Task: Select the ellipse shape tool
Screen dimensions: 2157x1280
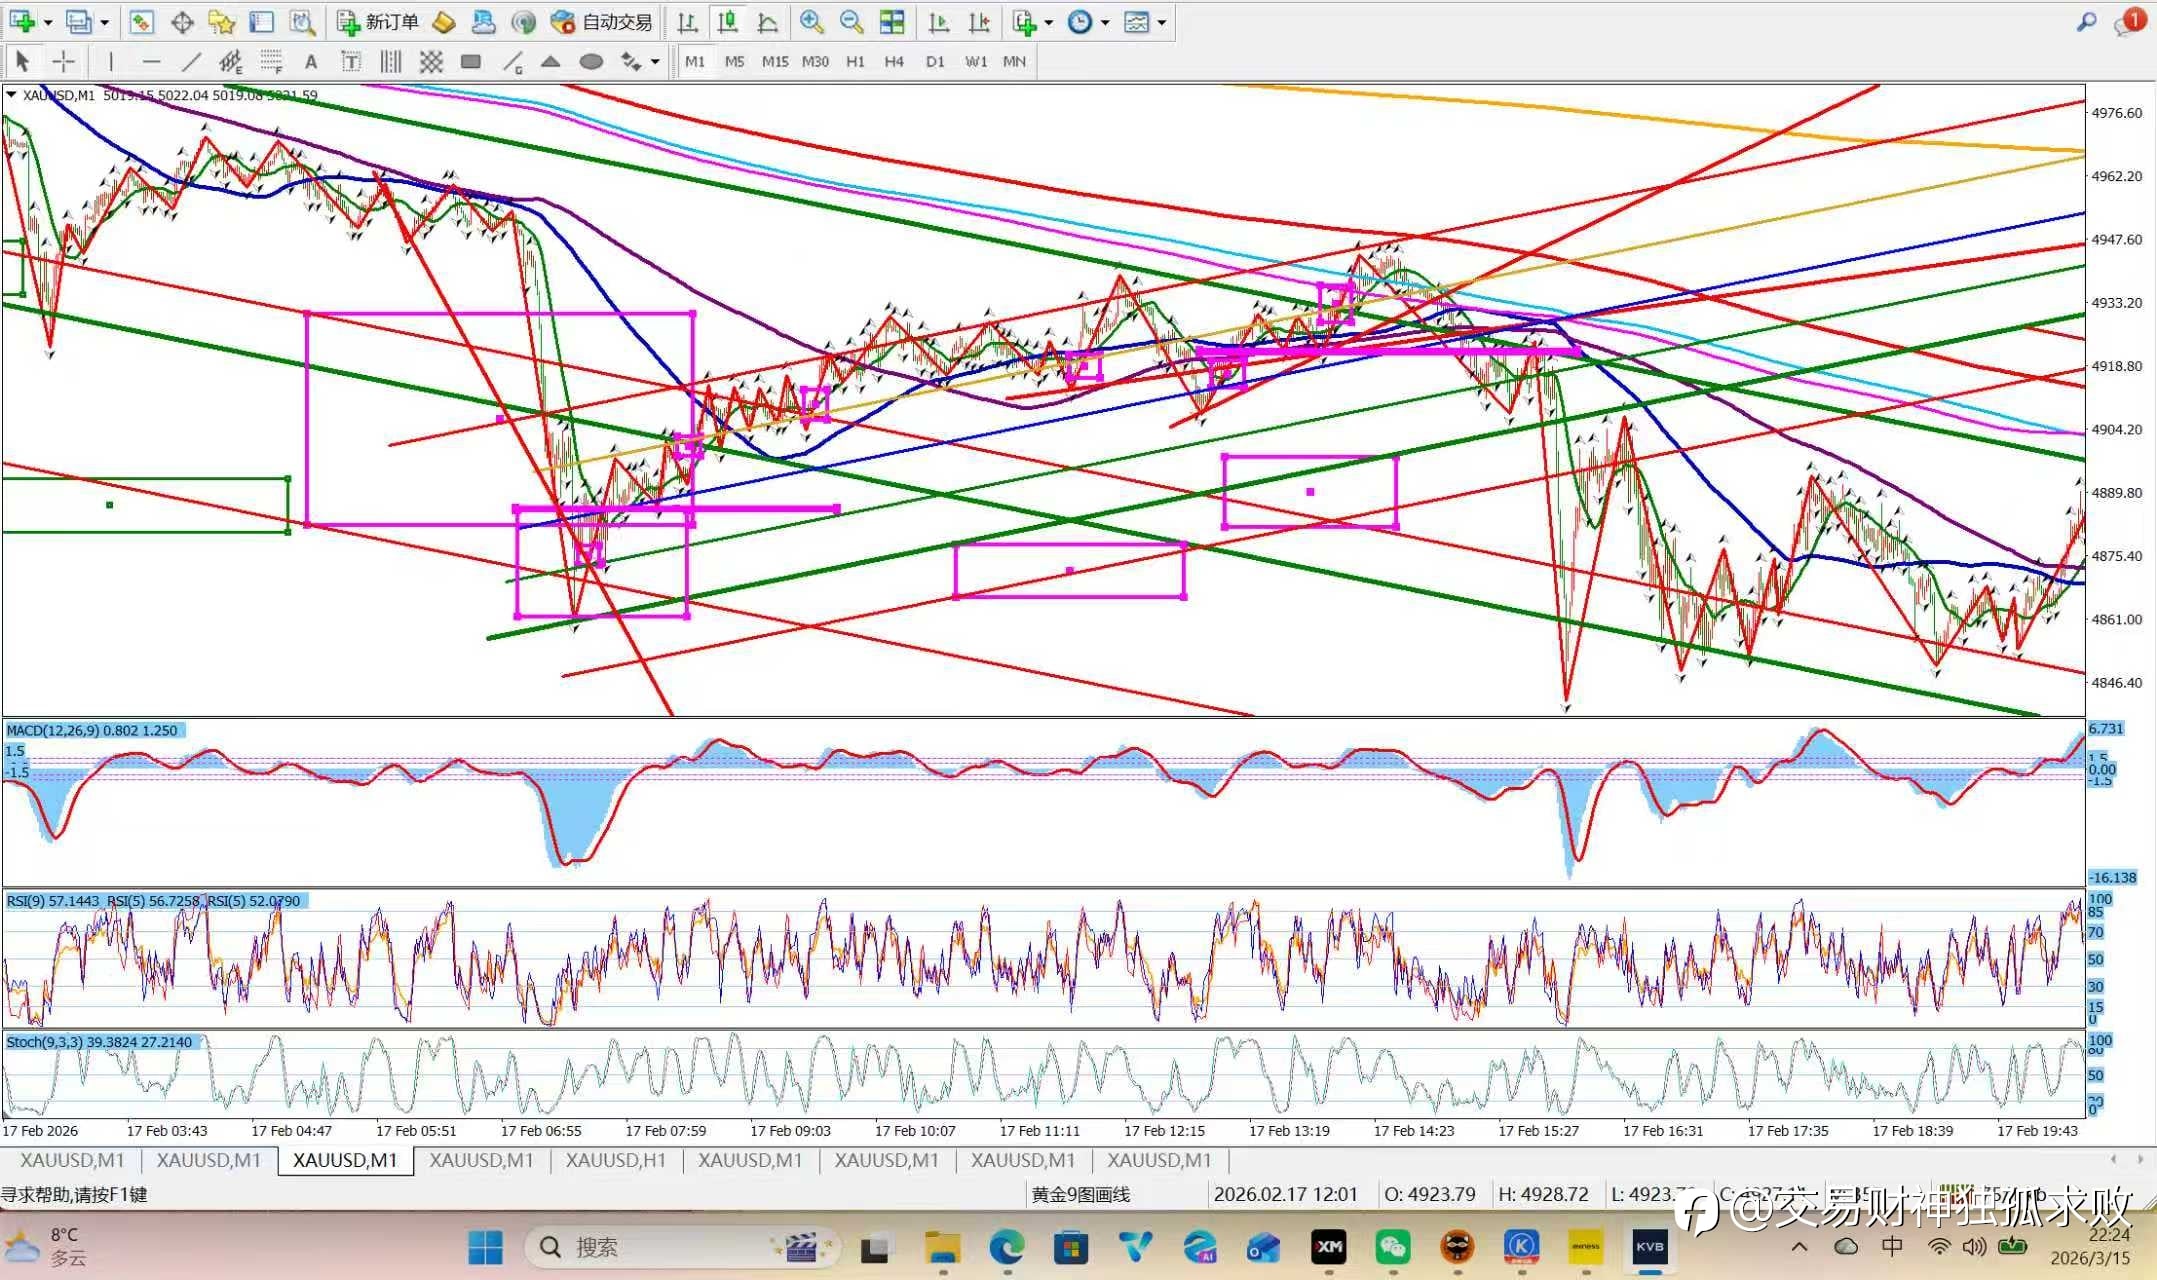Action: [x=591, y=62]
